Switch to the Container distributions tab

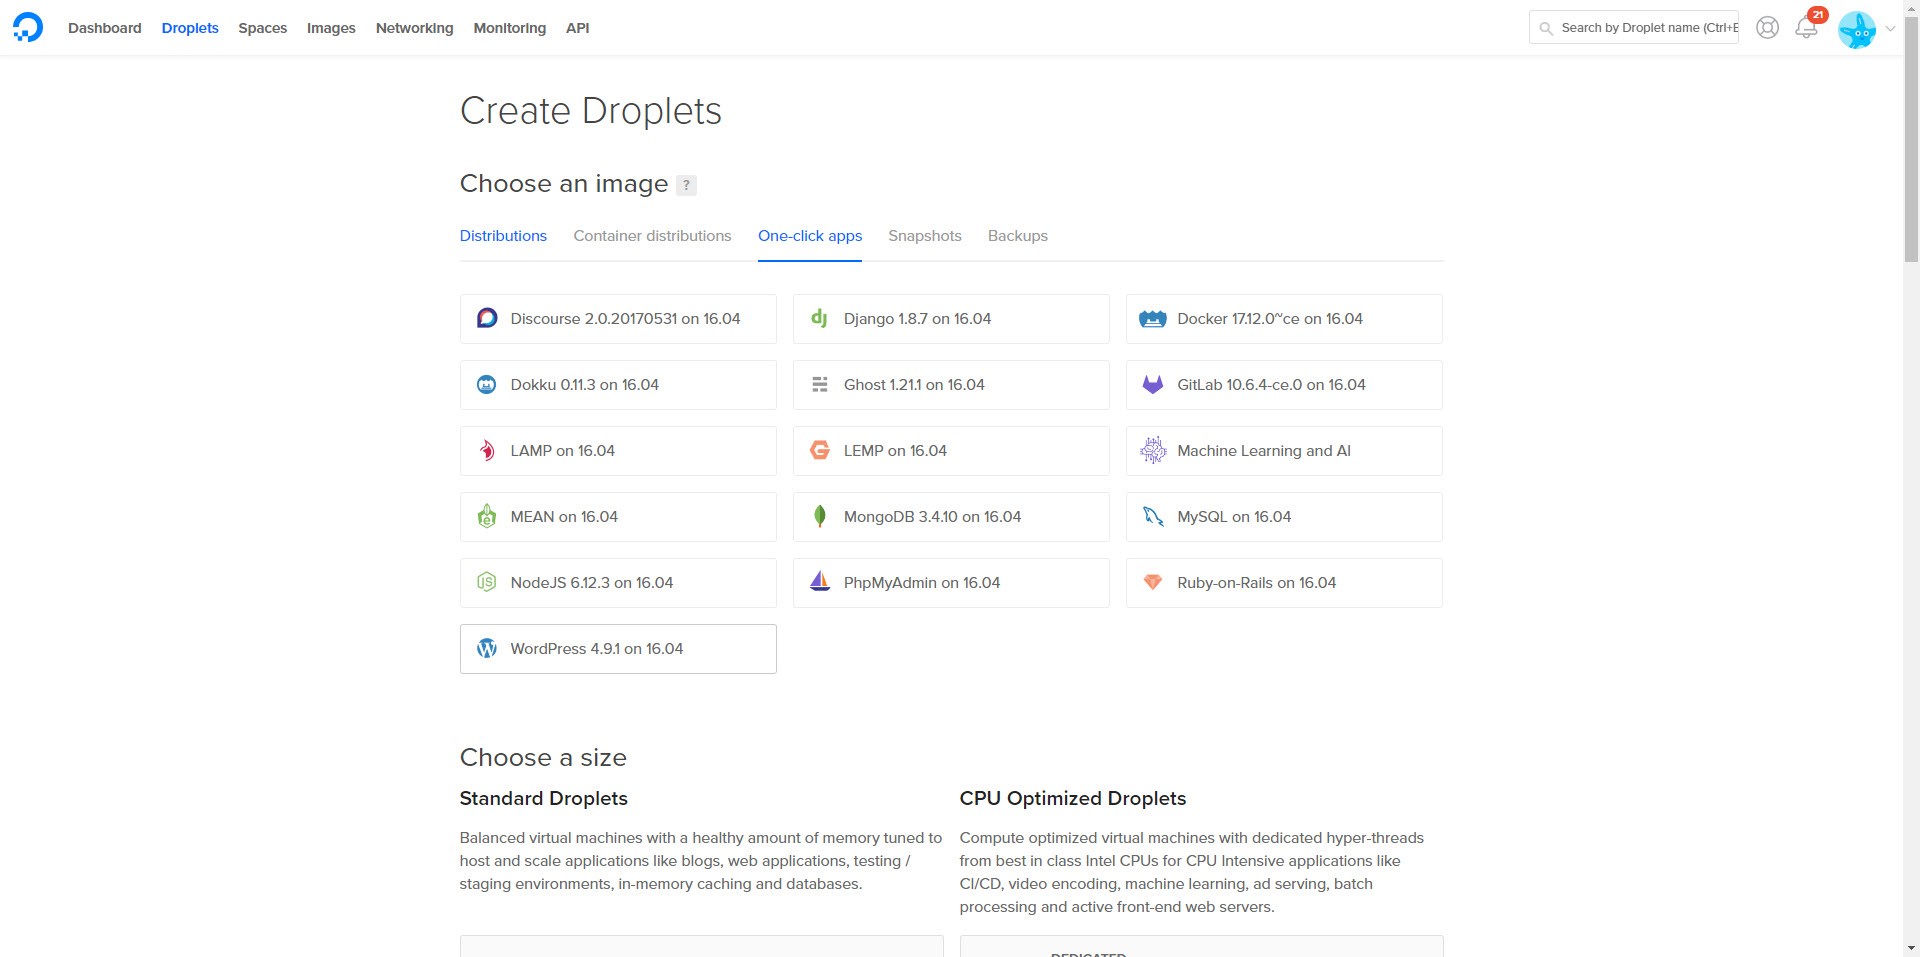[652, 236]
